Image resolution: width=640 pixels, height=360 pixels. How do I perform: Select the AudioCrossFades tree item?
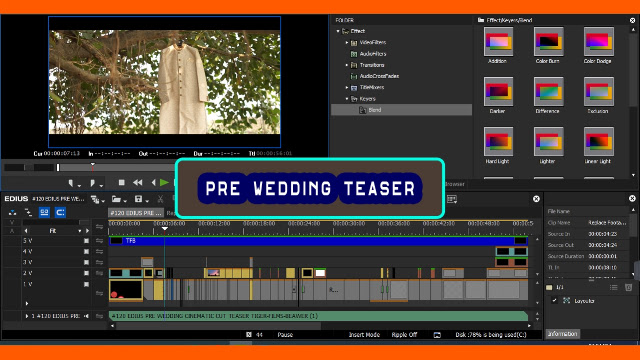click(x=375, y=76)
